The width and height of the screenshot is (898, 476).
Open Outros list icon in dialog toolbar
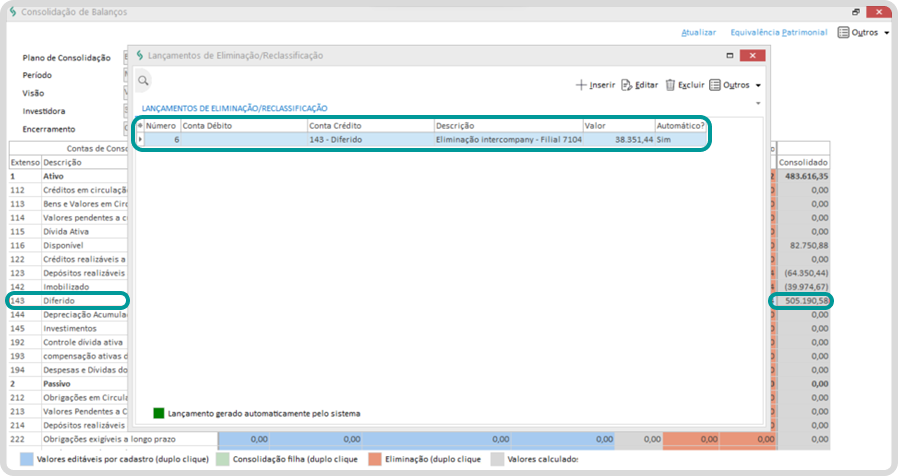[714, 85]
